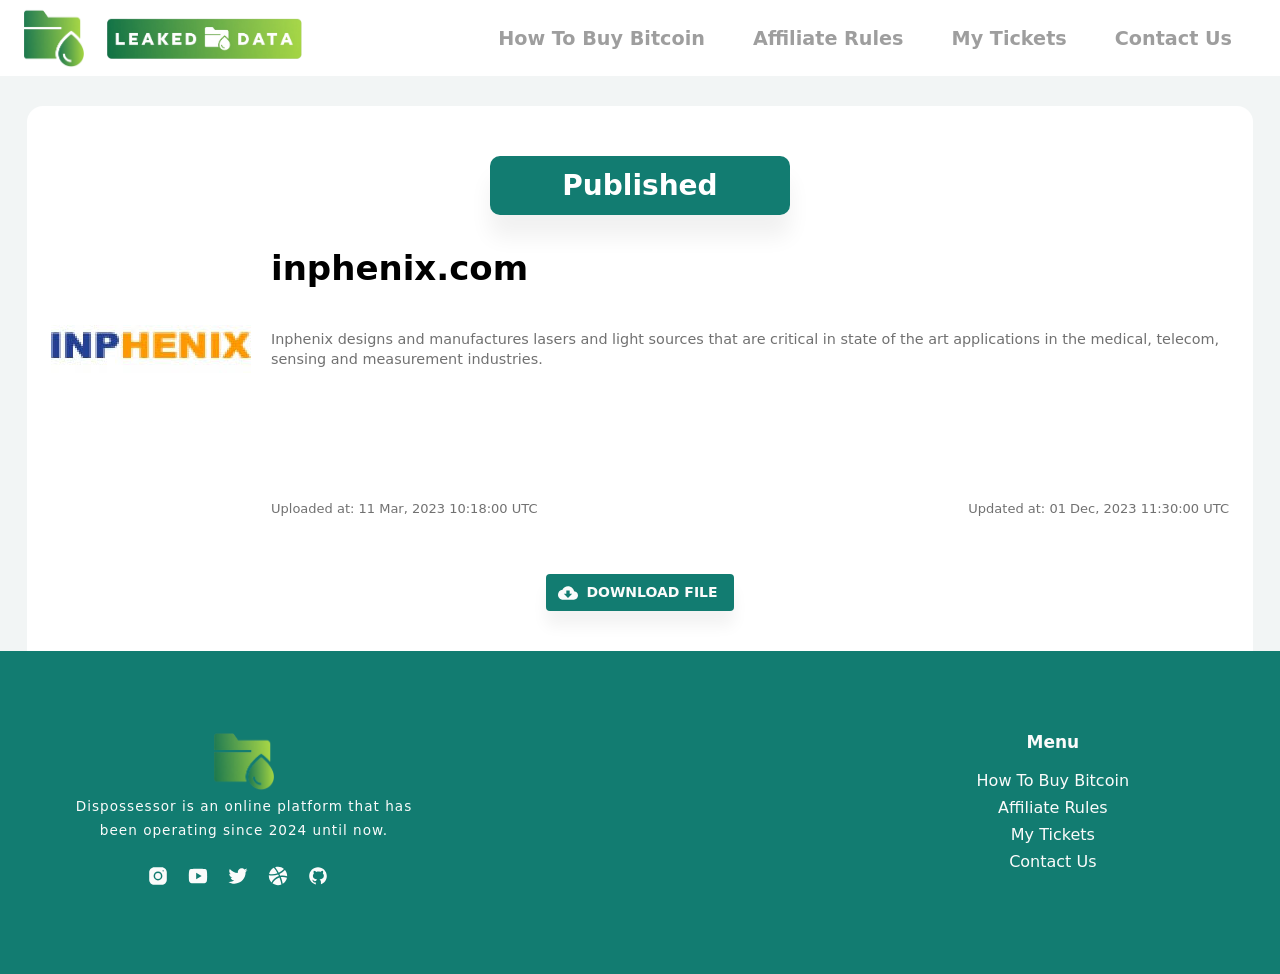Click the cloud icon on the Download File button
This screenshot has height=974, width=1280.
568,593
